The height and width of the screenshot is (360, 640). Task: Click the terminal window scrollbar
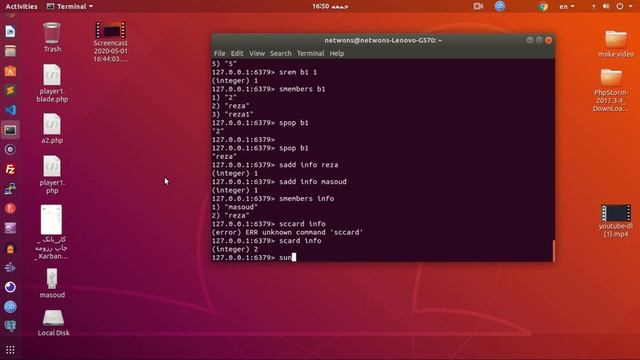[x=553, y=250]
